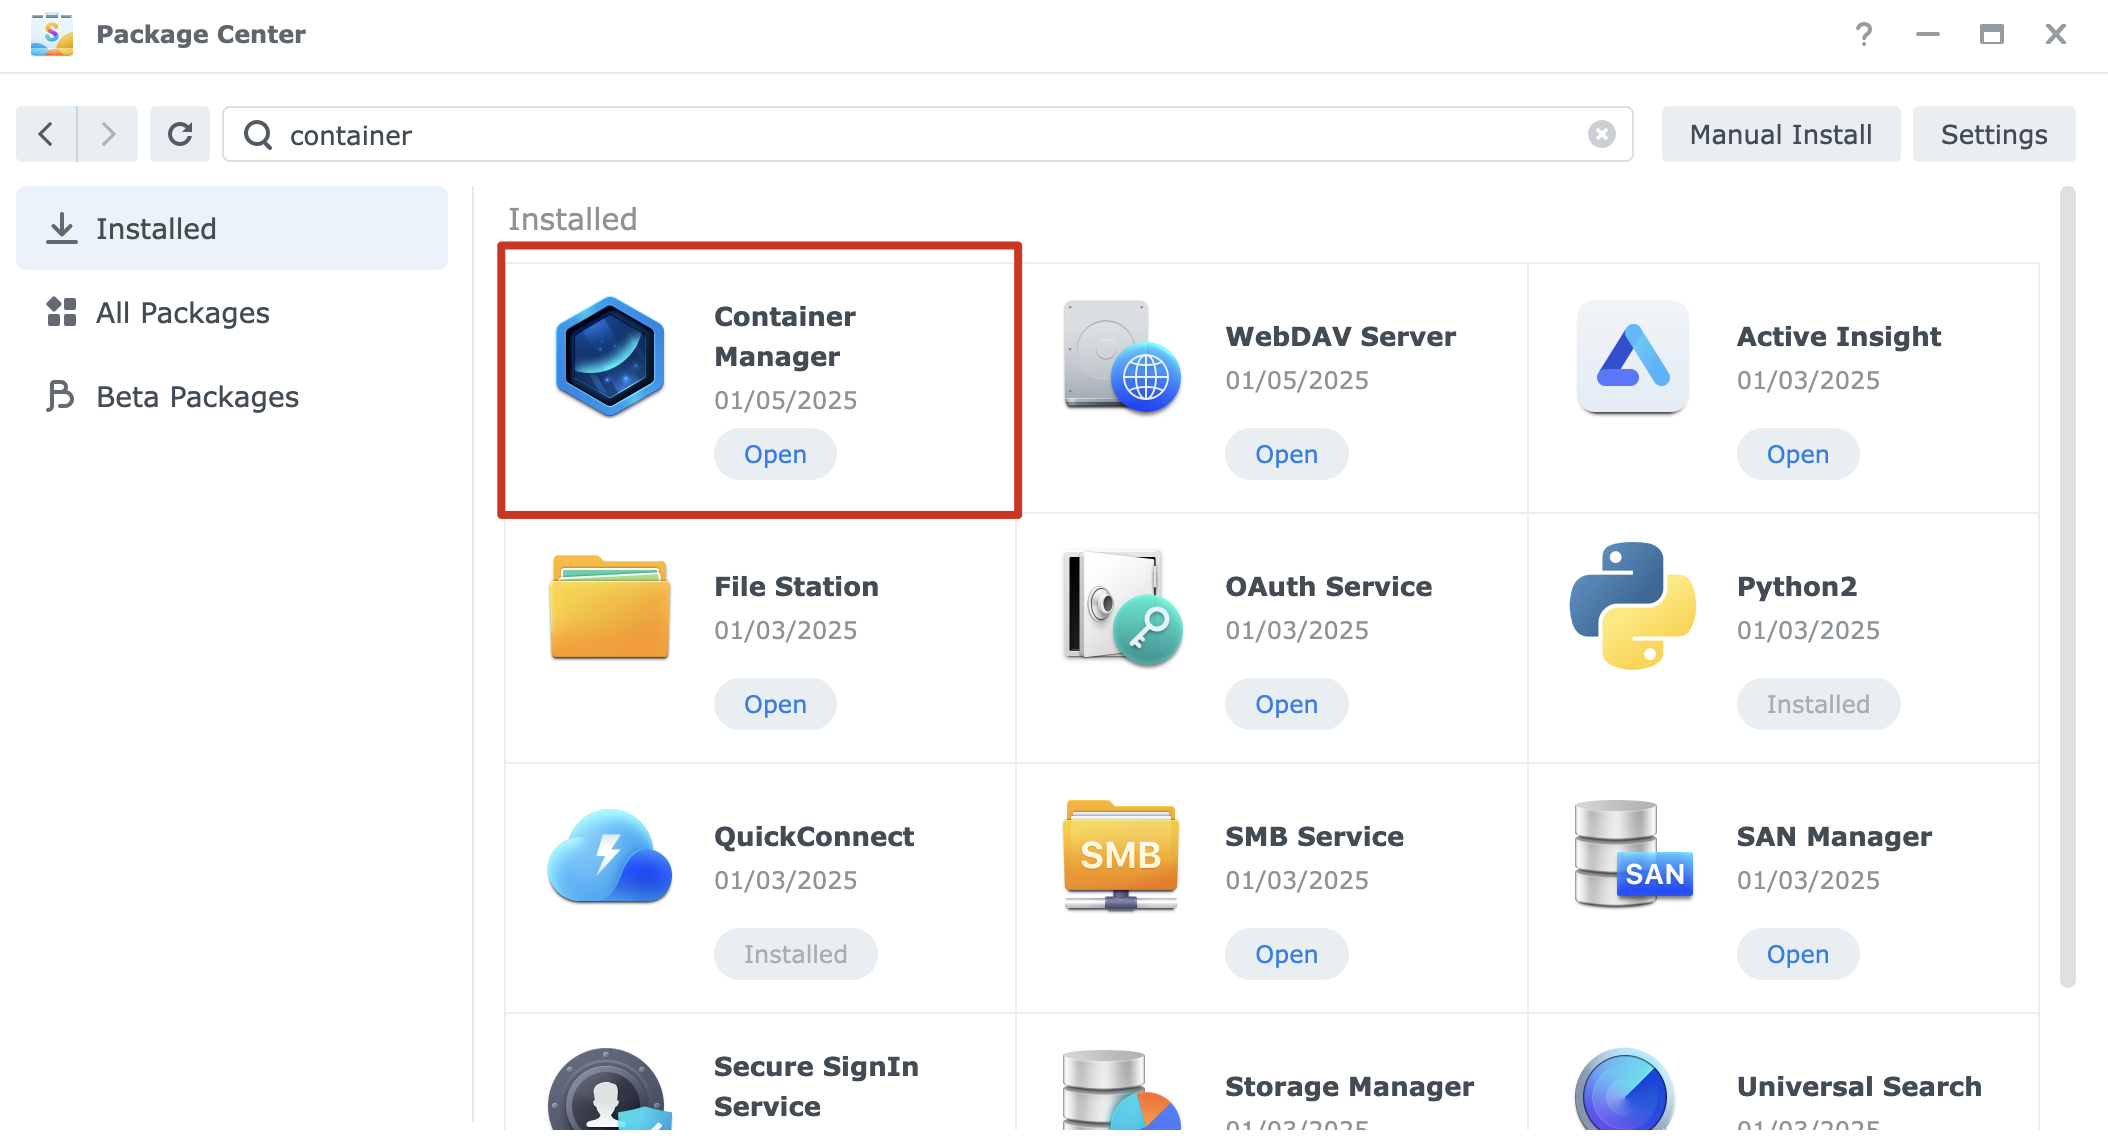The width and height of the screenshot is (2108, 1148).
Task: Click the OAuth Service title
Action: (1329, 586)
